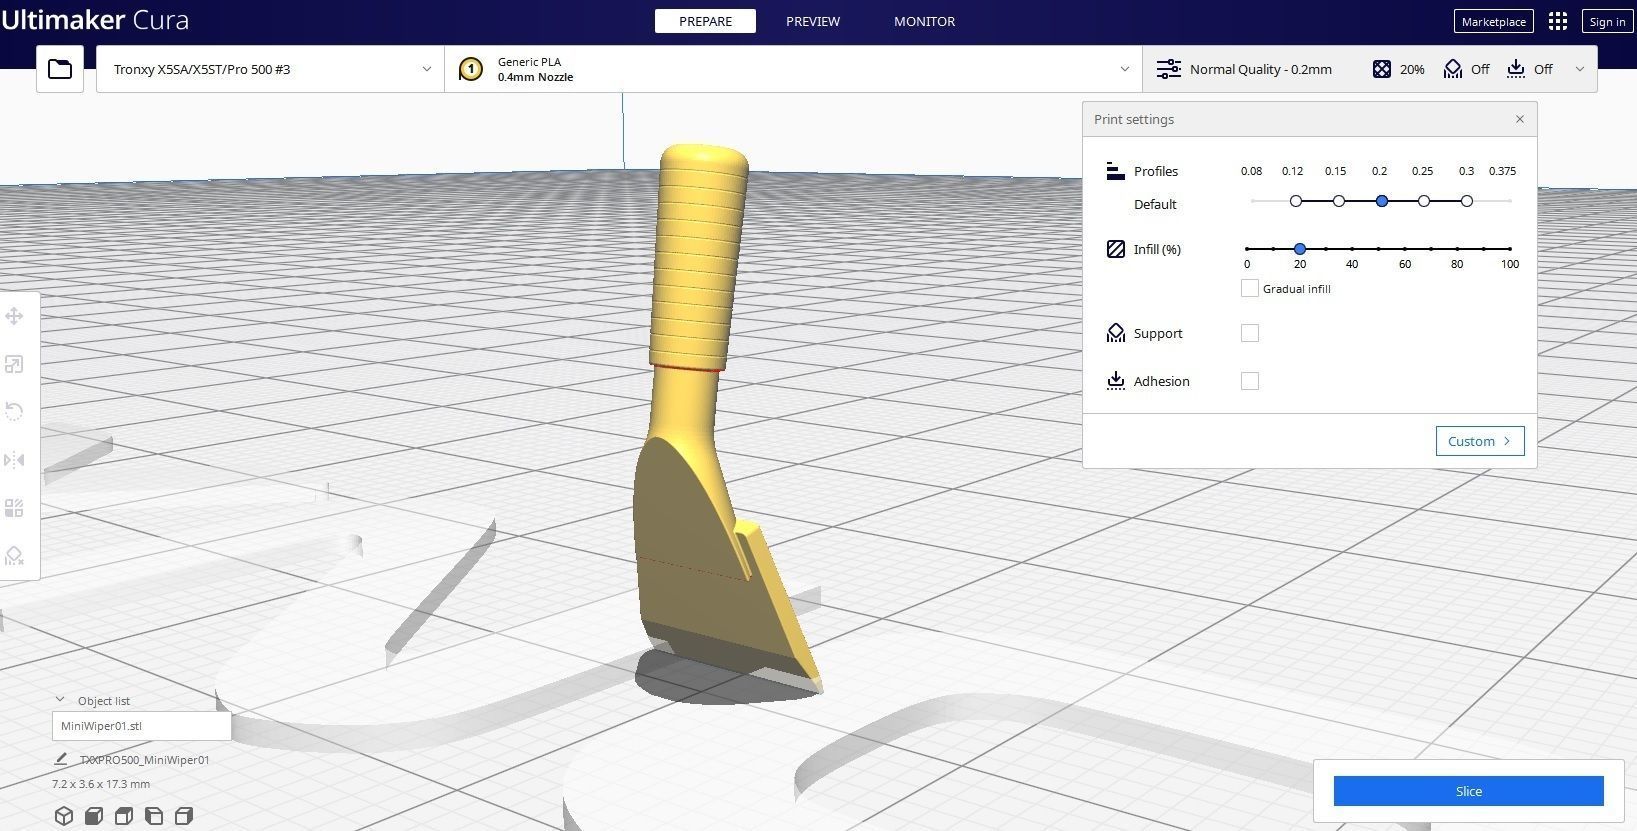Close the Print settings panel

point(1520,119)
